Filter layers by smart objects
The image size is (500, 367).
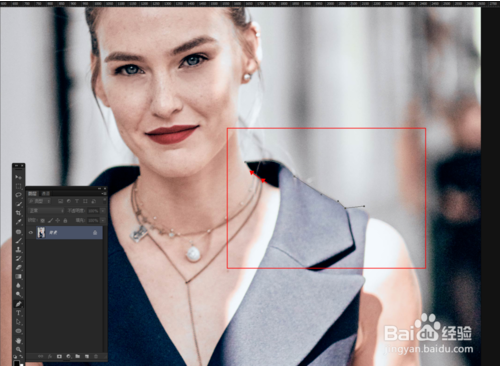click(93, 201)
